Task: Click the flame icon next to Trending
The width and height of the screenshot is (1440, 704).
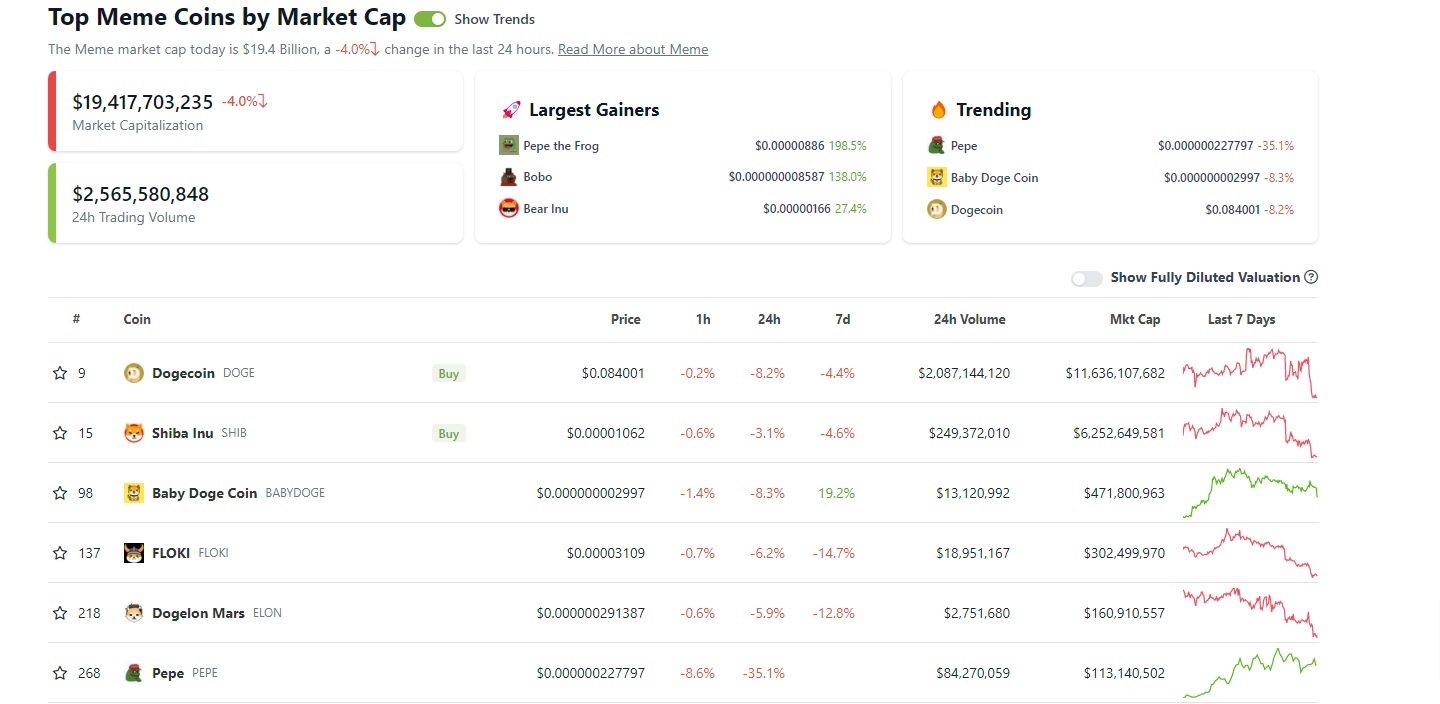Action: click(x=938, y=110)
